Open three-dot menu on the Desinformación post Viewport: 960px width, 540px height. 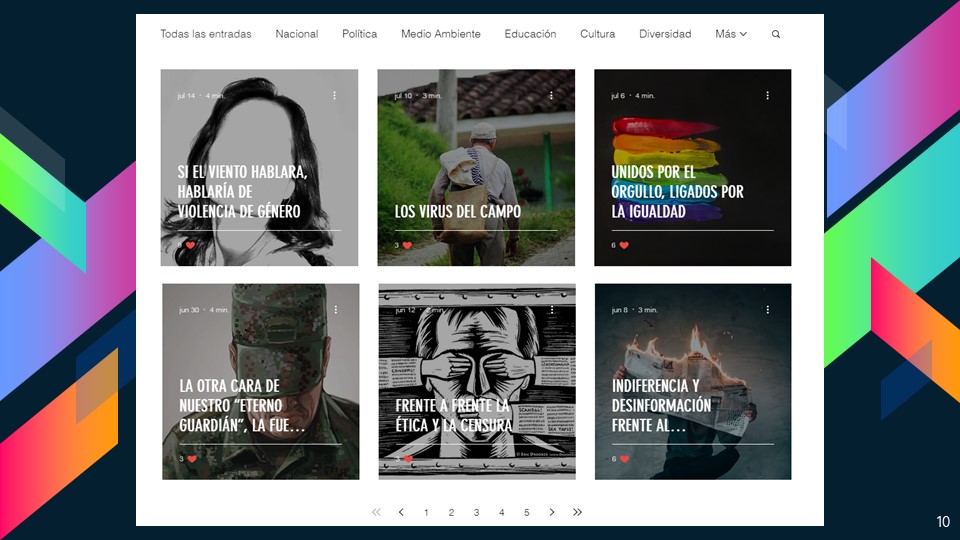click(768, 310)
